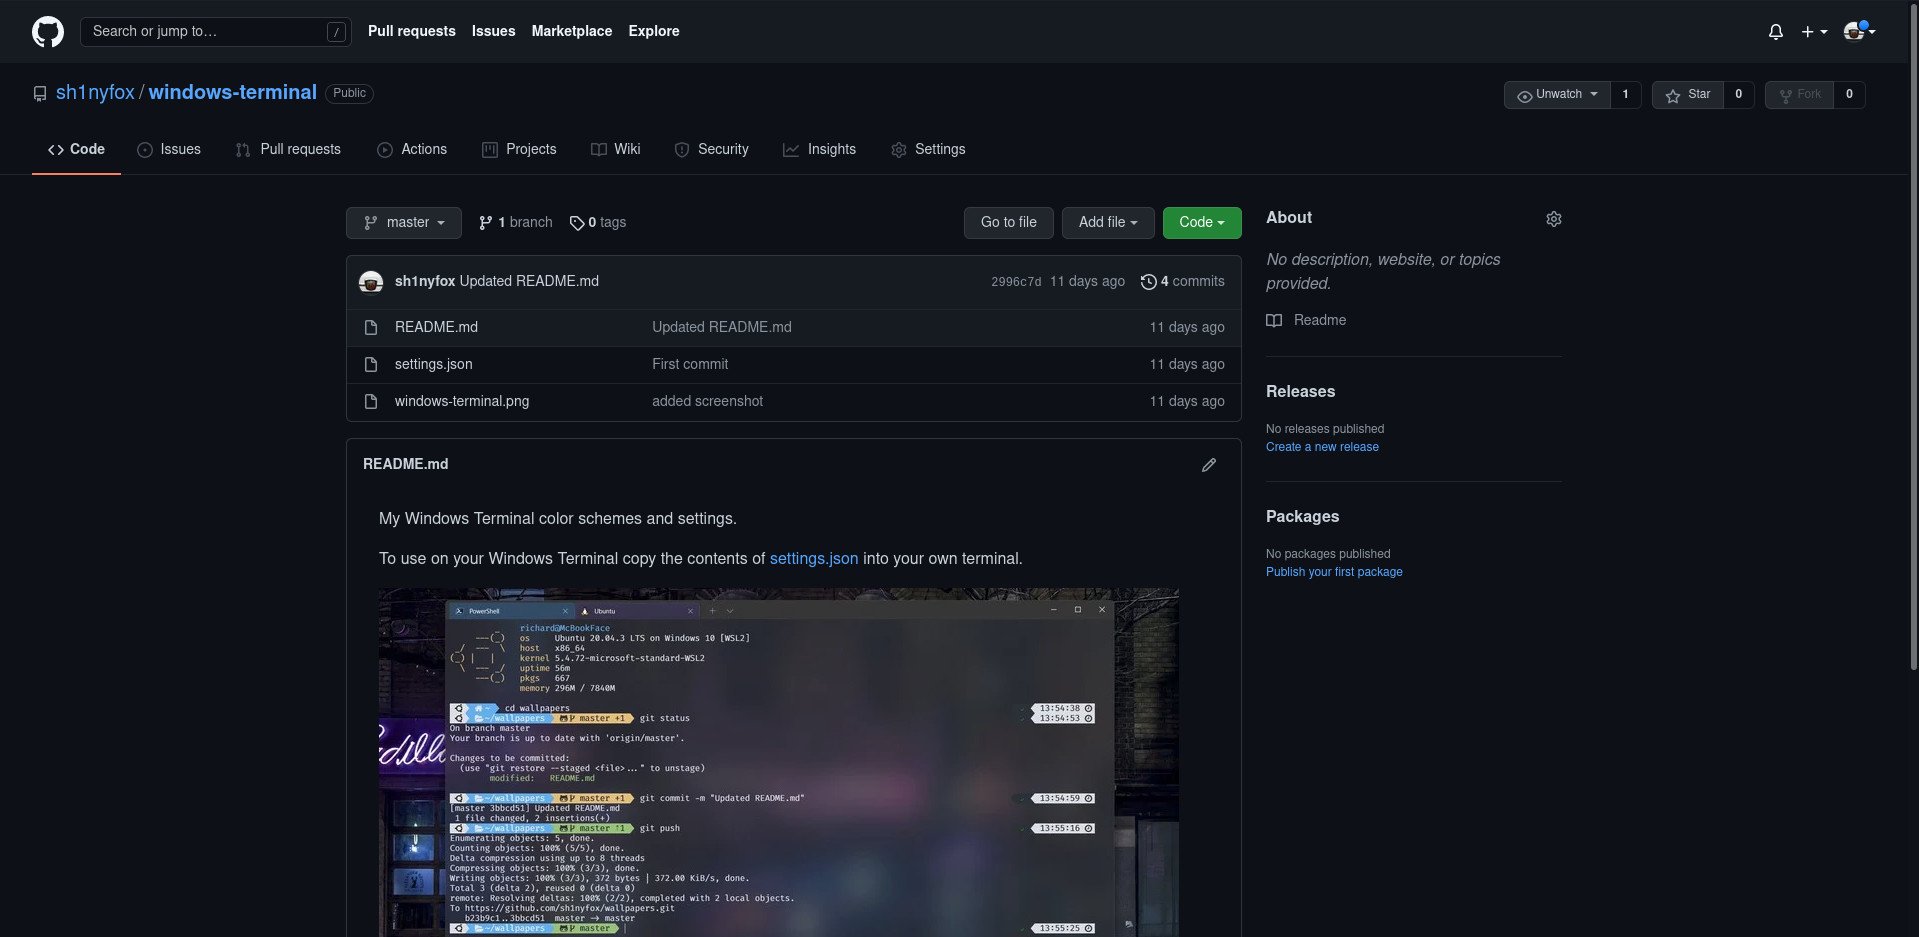Fork the repository using the fork icon
1919x937 pixels.
click(1786, 95)
